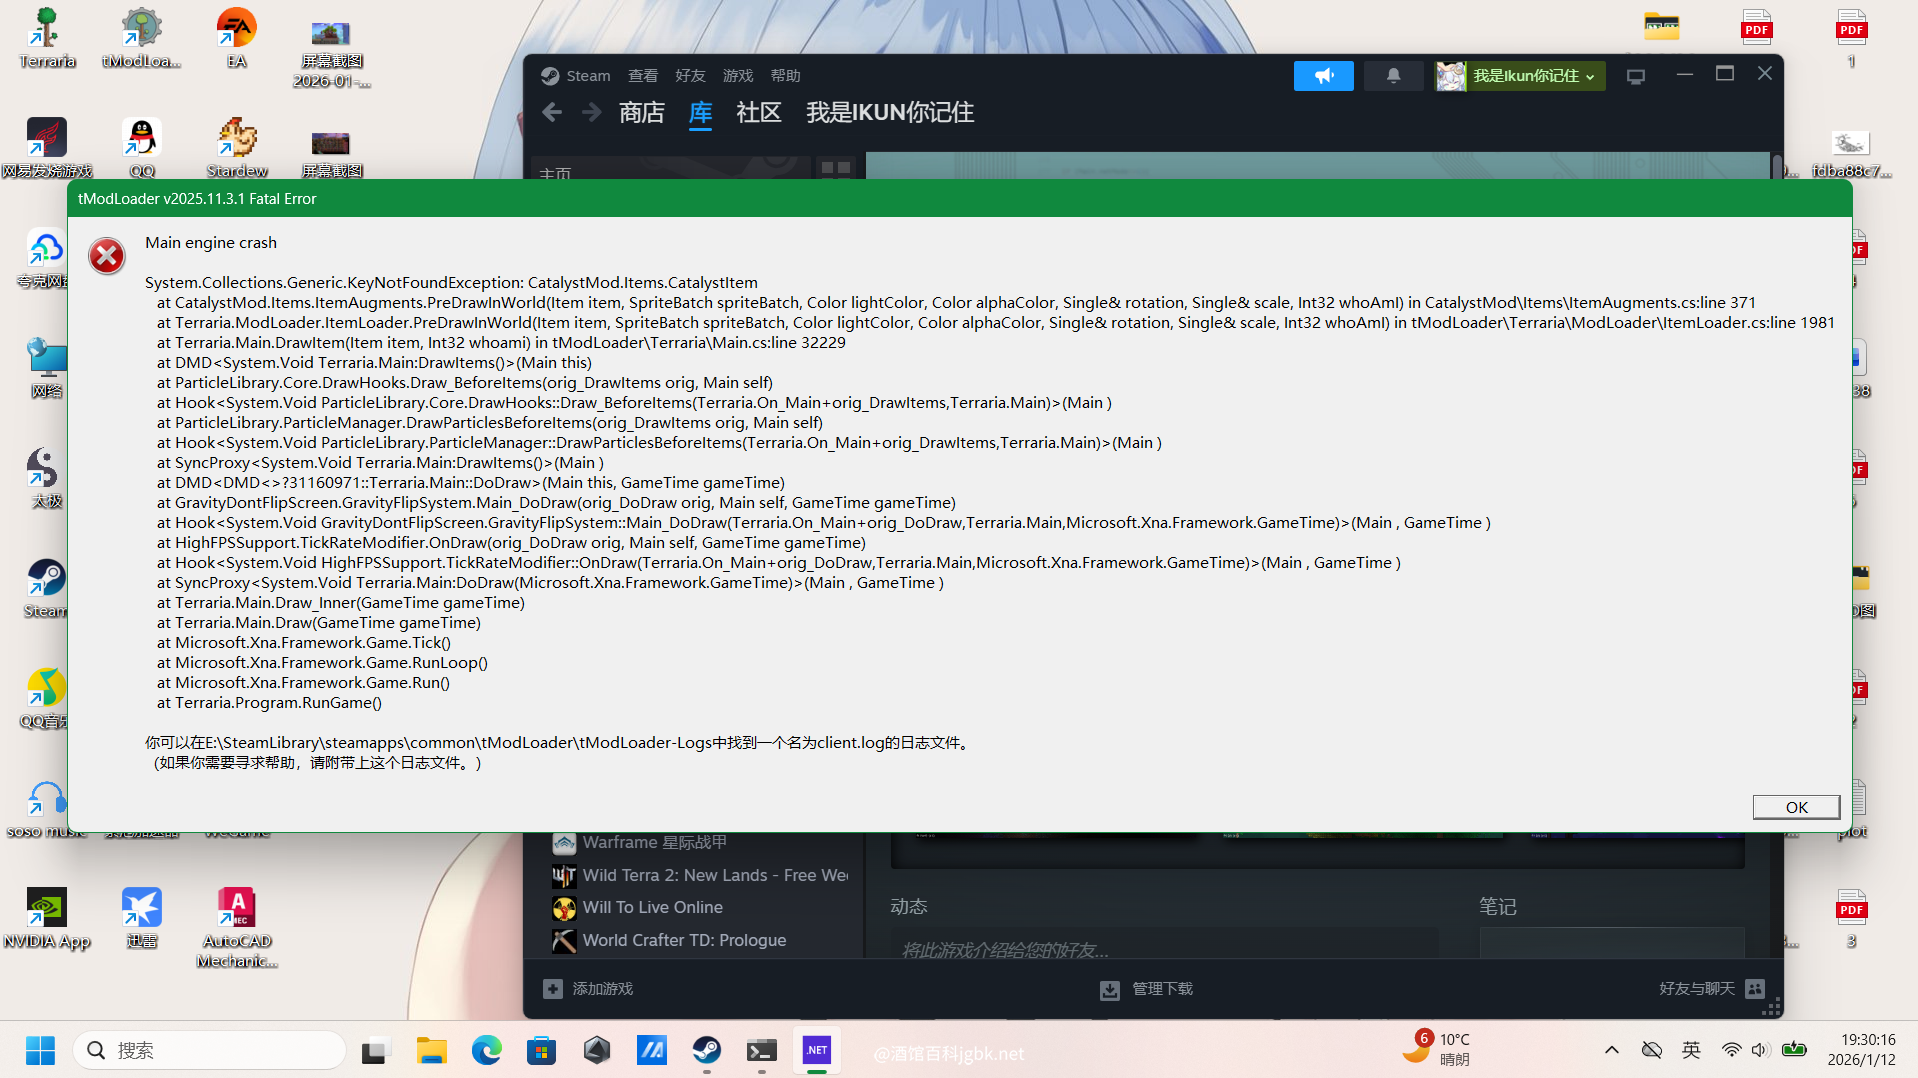The width and height of the screenshot is (1918, 1078).
Task: Open Steam notifications bell
Action: click(1392, 76)
